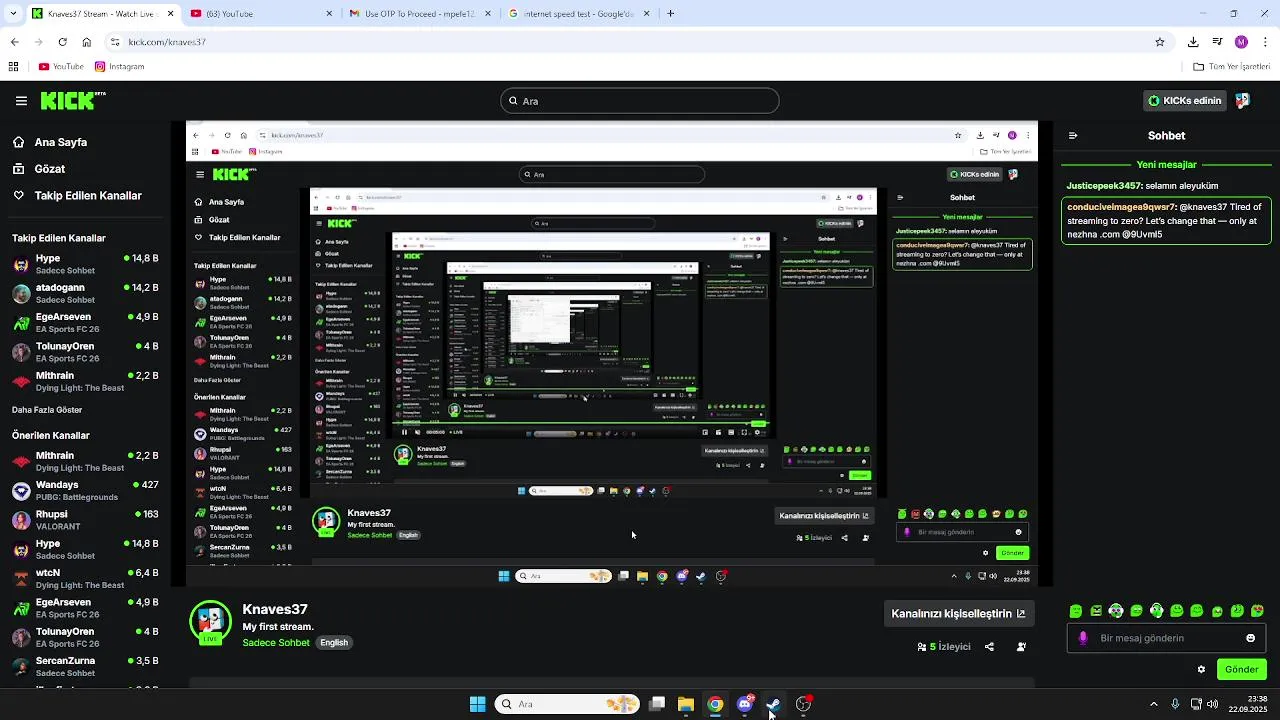Screen dimensions: 1280x720
Task: Open Wandays PUBG: Battlegrounds channel
Action: [85, 491]
